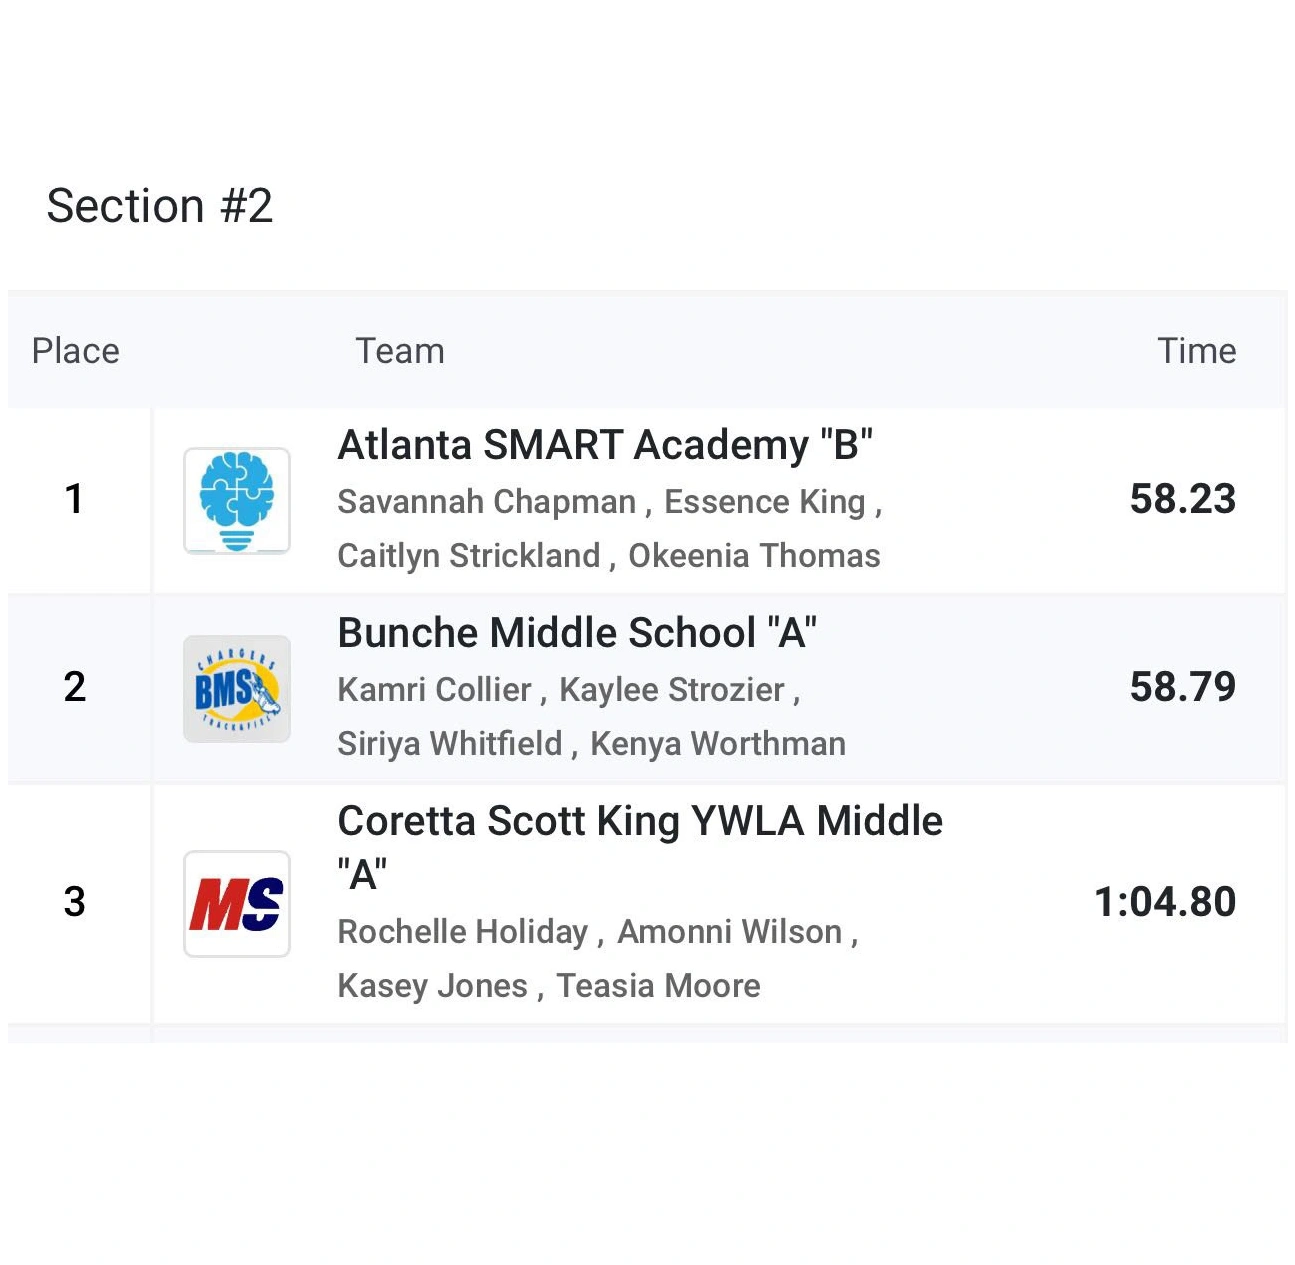Open Atlanta SMART Academy "B" team

click(605, 445)
